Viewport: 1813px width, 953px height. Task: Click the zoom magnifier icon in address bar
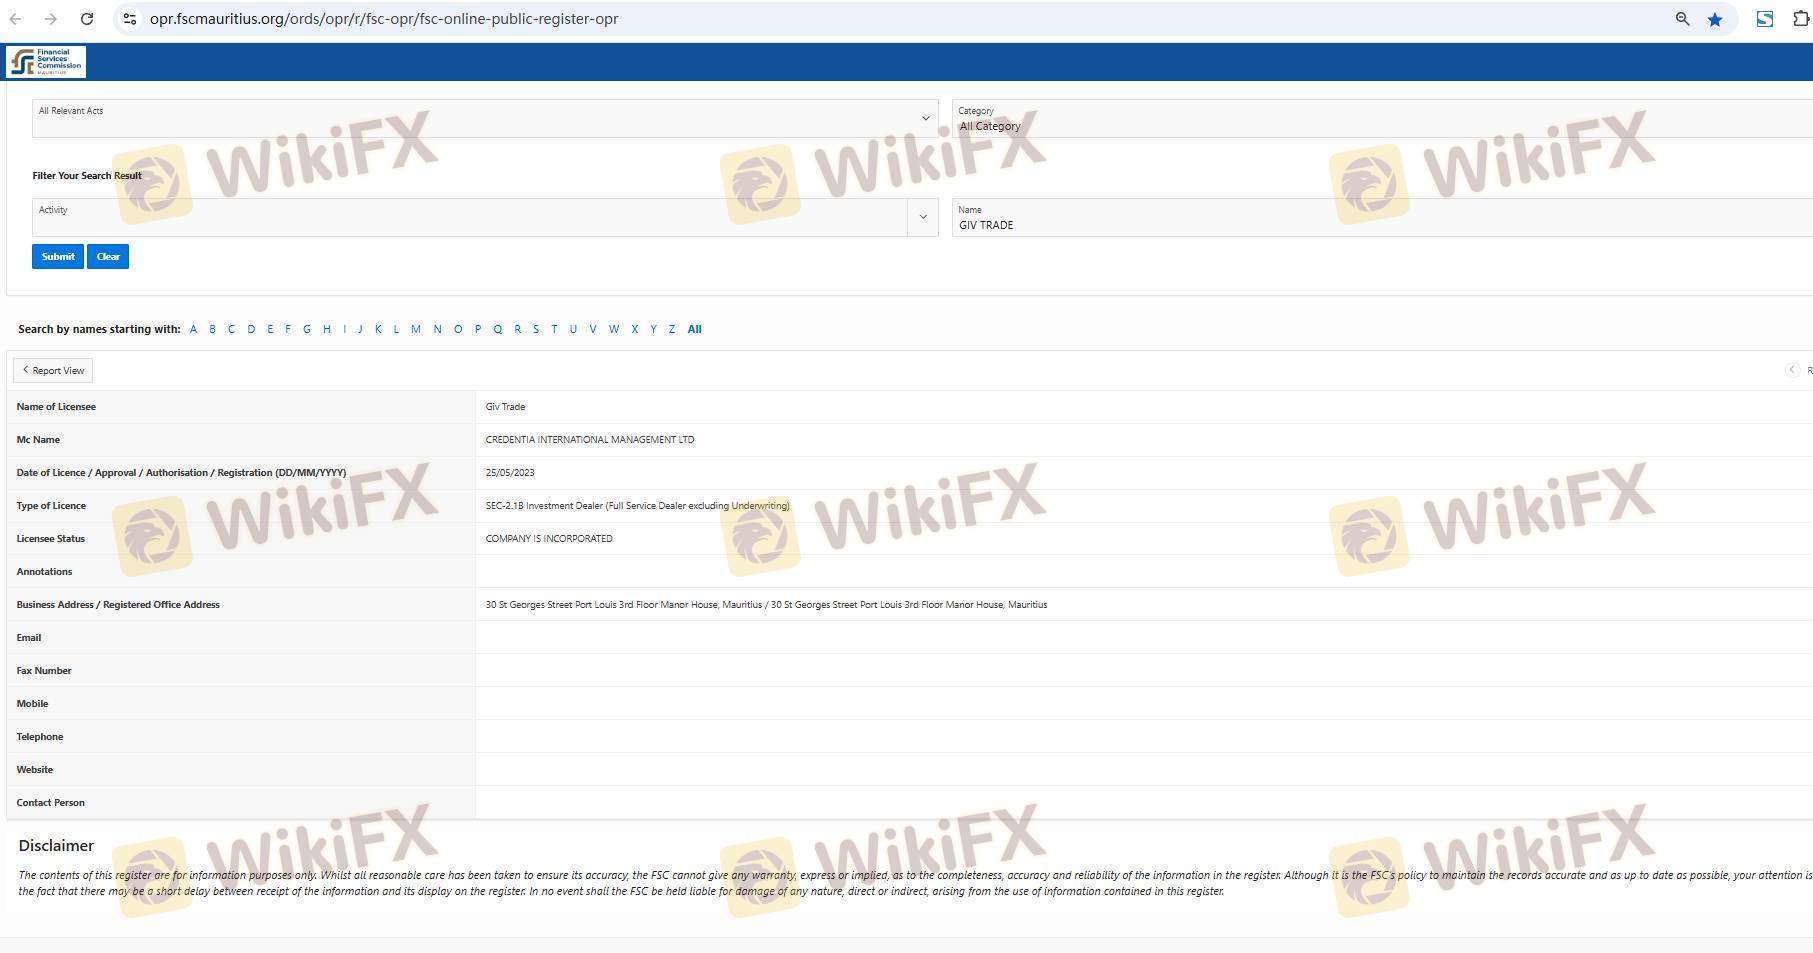[x=1682, y=19]
